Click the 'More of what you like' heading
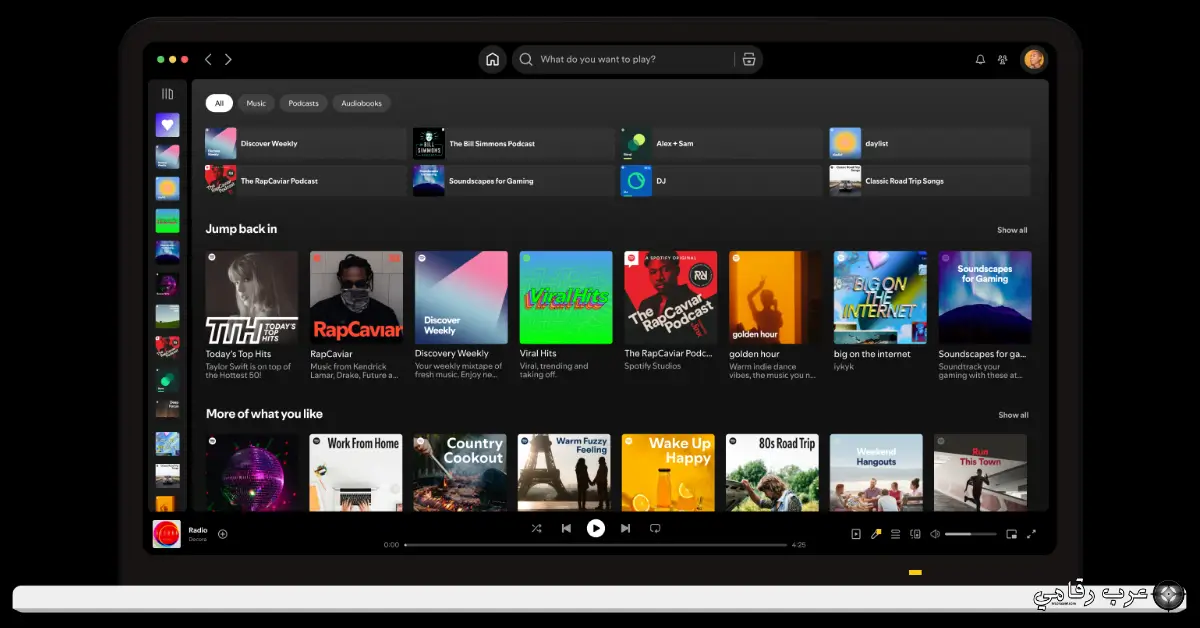Image resolution: width=1200 pixels, height=628 pixels. (x=264, y=414)
